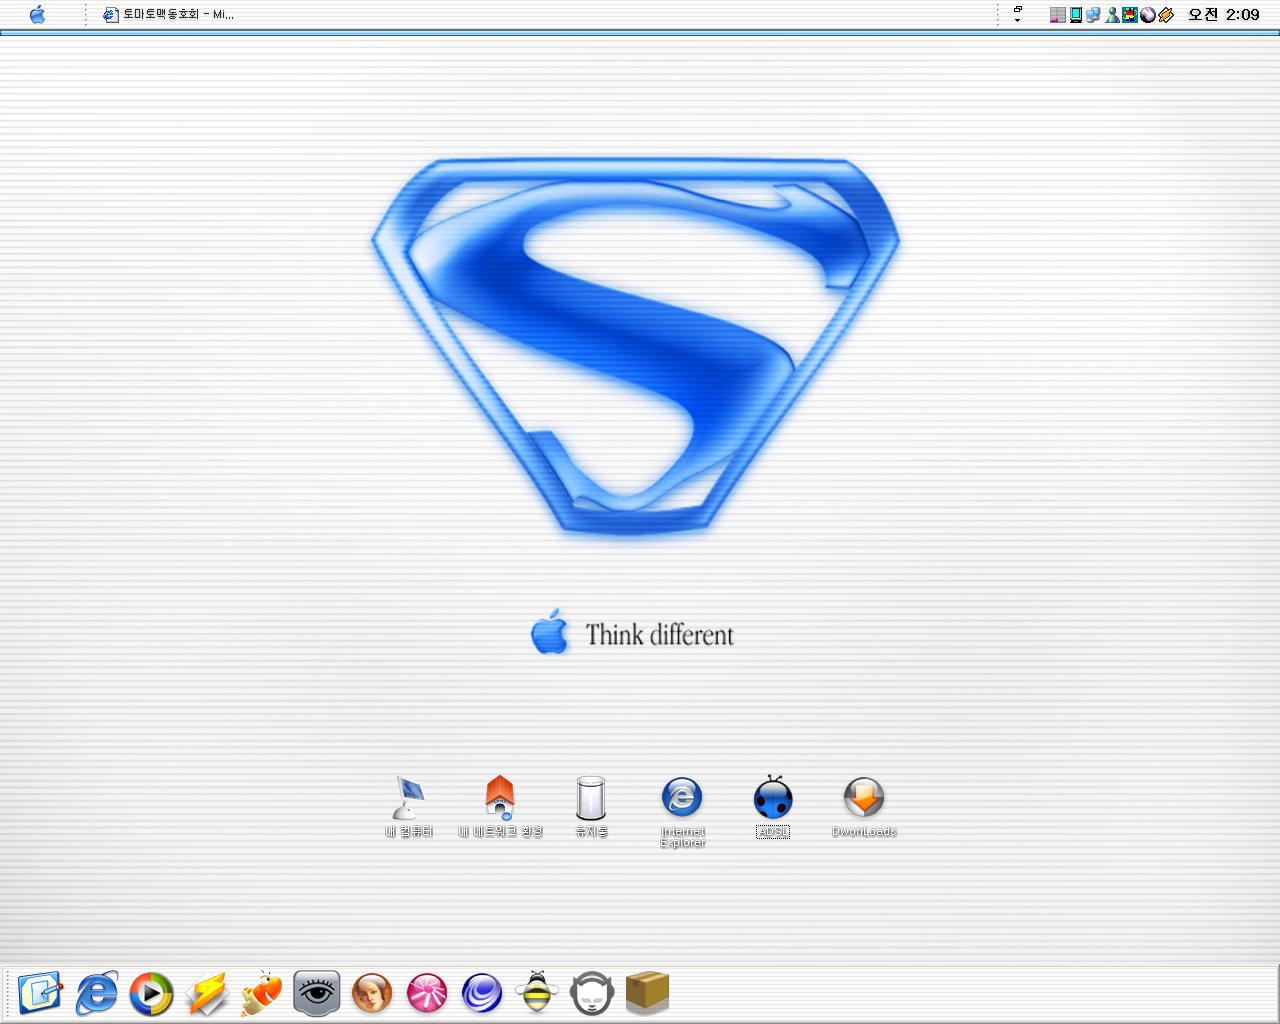Launch Internet Explorer from the desktop
The height and width of the screenshot is (1024, 1280).
(682, 798)
